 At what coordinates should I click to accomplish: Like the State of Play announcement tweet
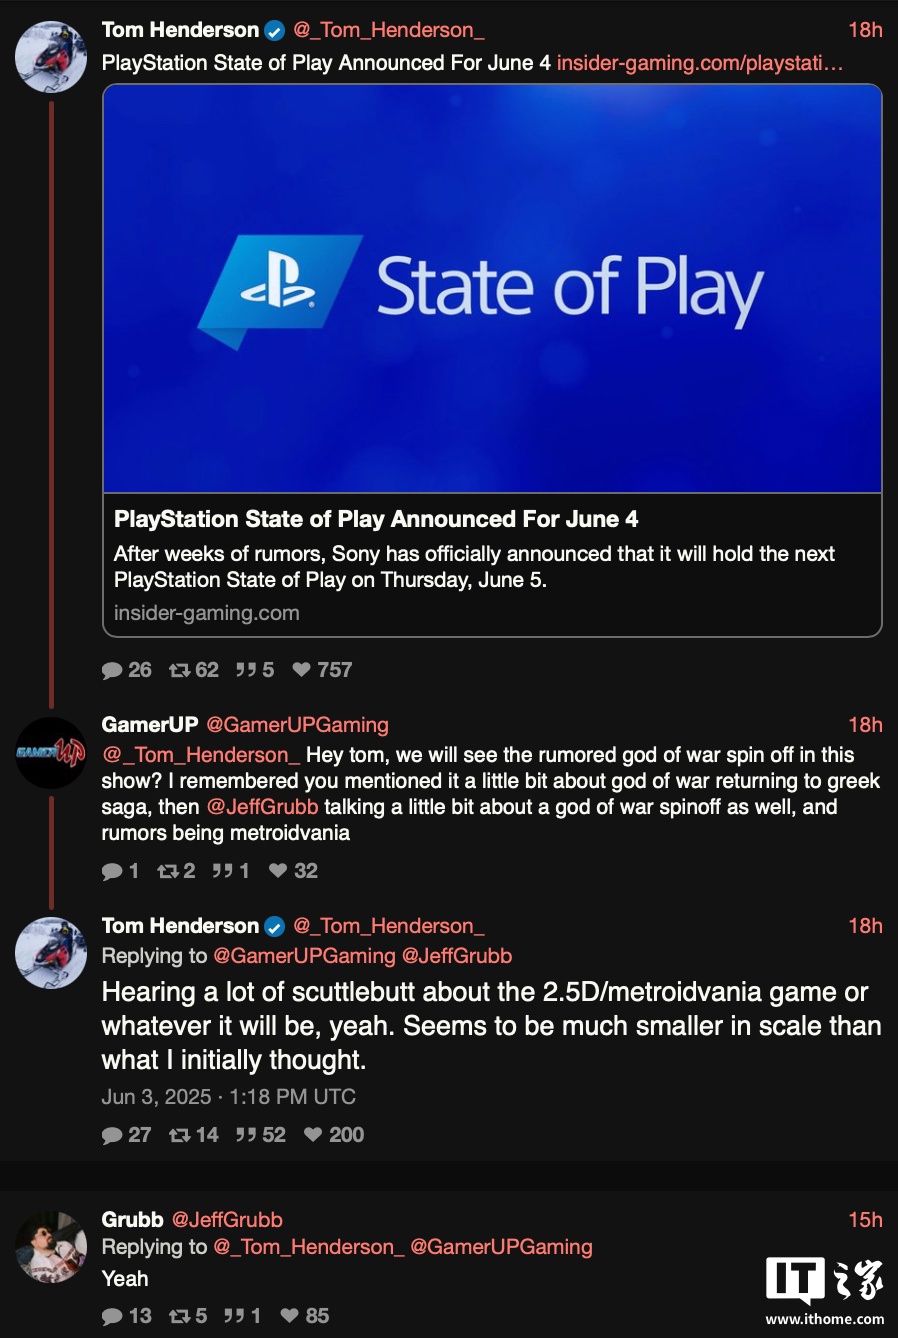tap(301, 670)
